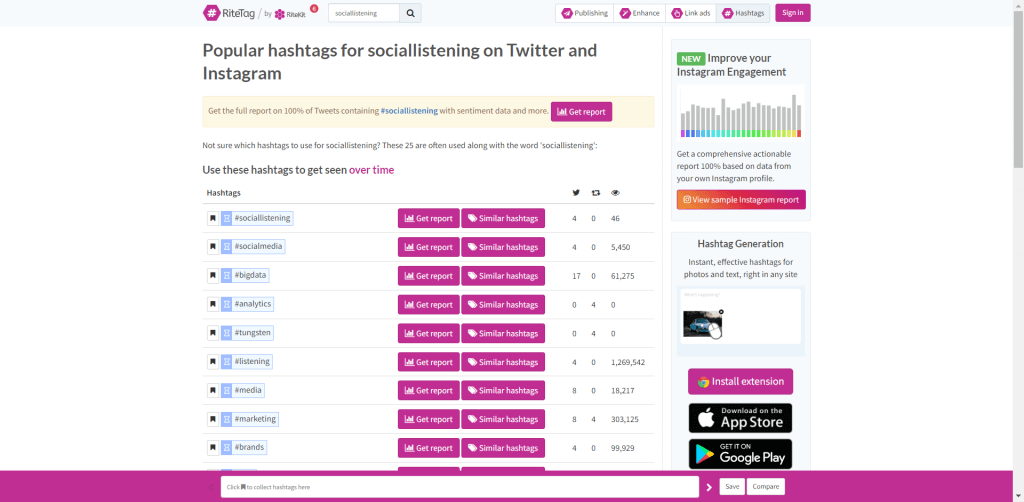Expand the collection bar chevron arrow

click(x=709, y=487)
